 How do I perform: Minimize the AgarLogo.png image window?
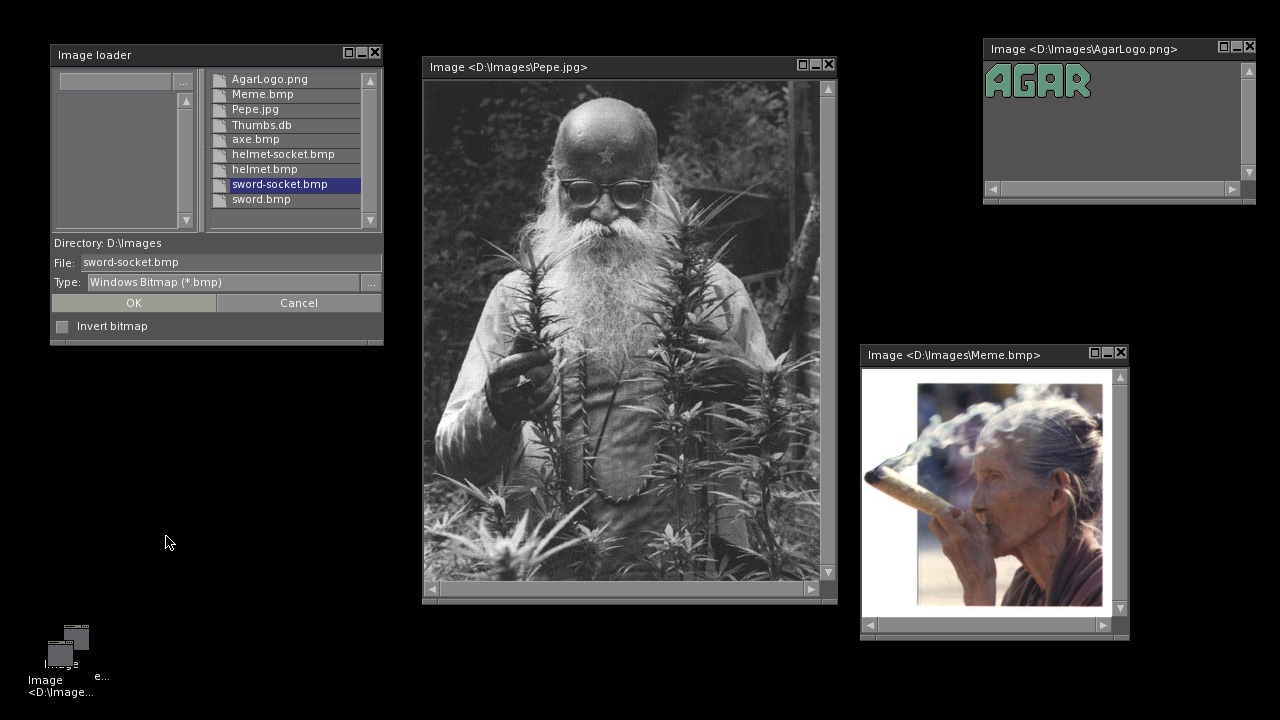click(1236, 47)
